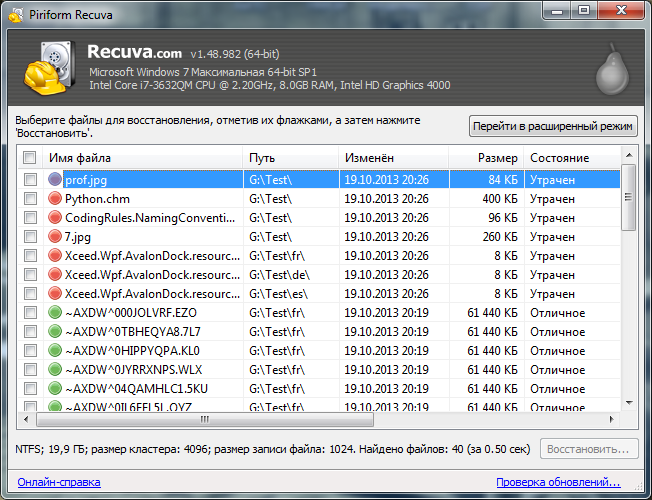This screenshot has height=500, width=652.
Task: Tick the checkbox for ~AXDW^0JYRRXNPS.WLX
Action: tap(30, 370)
